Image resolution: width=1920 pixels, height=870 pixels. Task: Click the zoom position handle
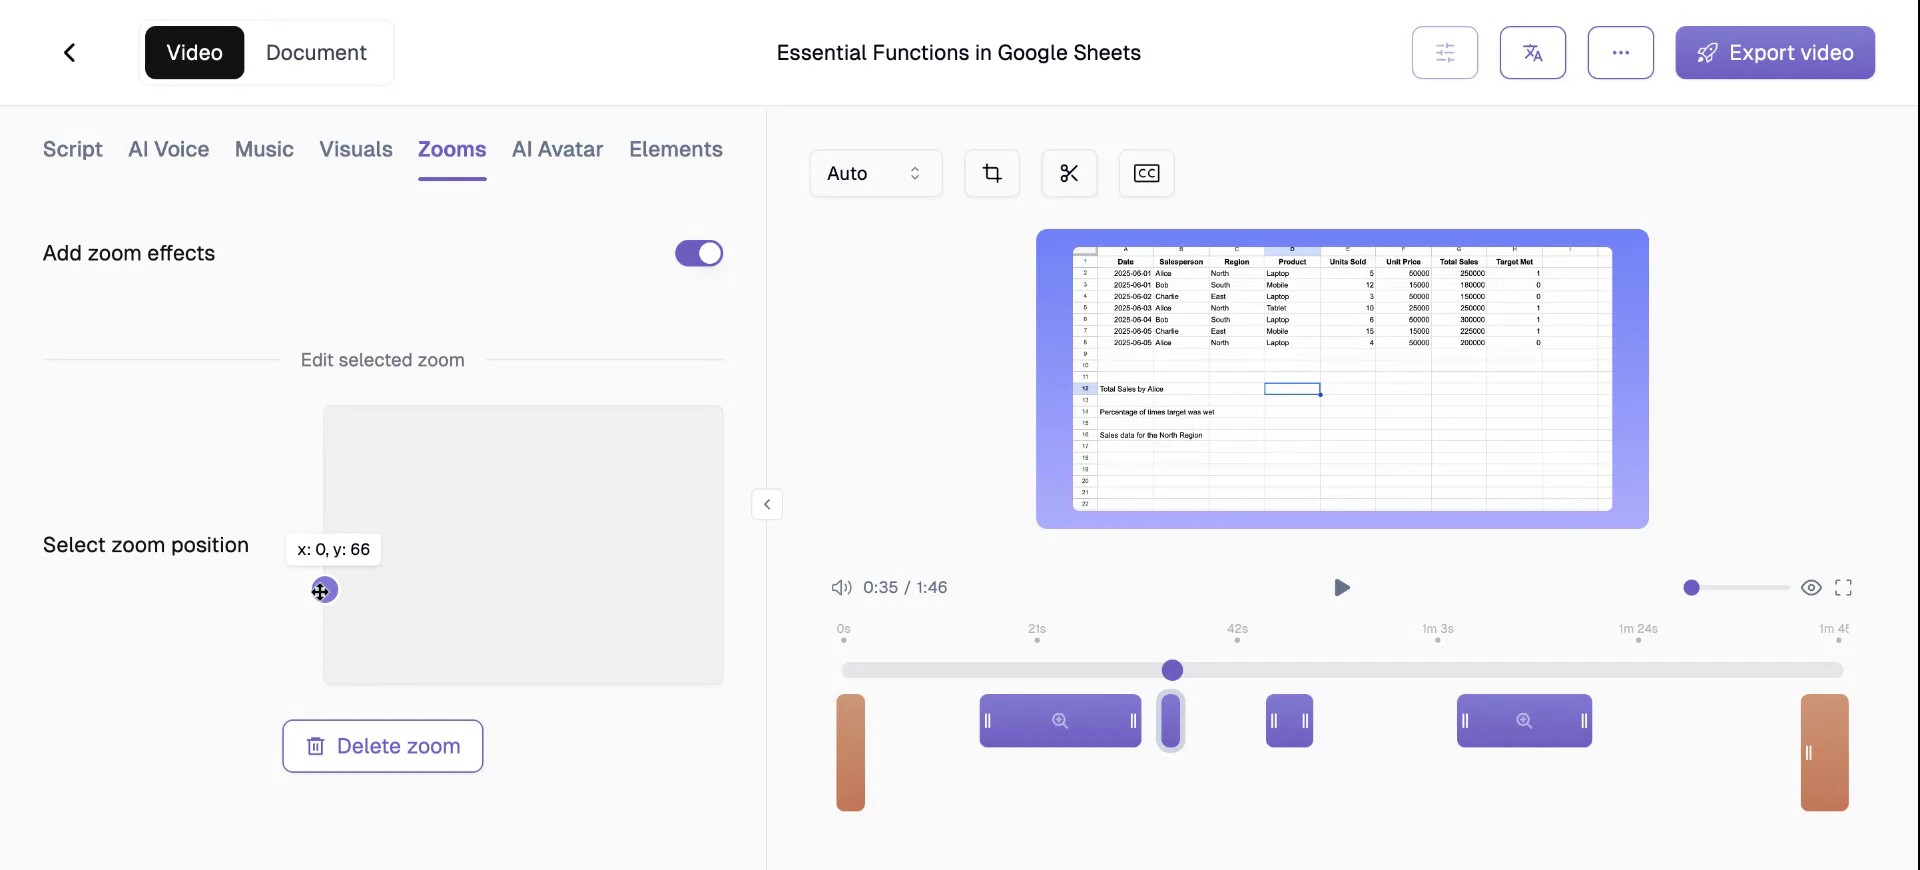[324, 590]
